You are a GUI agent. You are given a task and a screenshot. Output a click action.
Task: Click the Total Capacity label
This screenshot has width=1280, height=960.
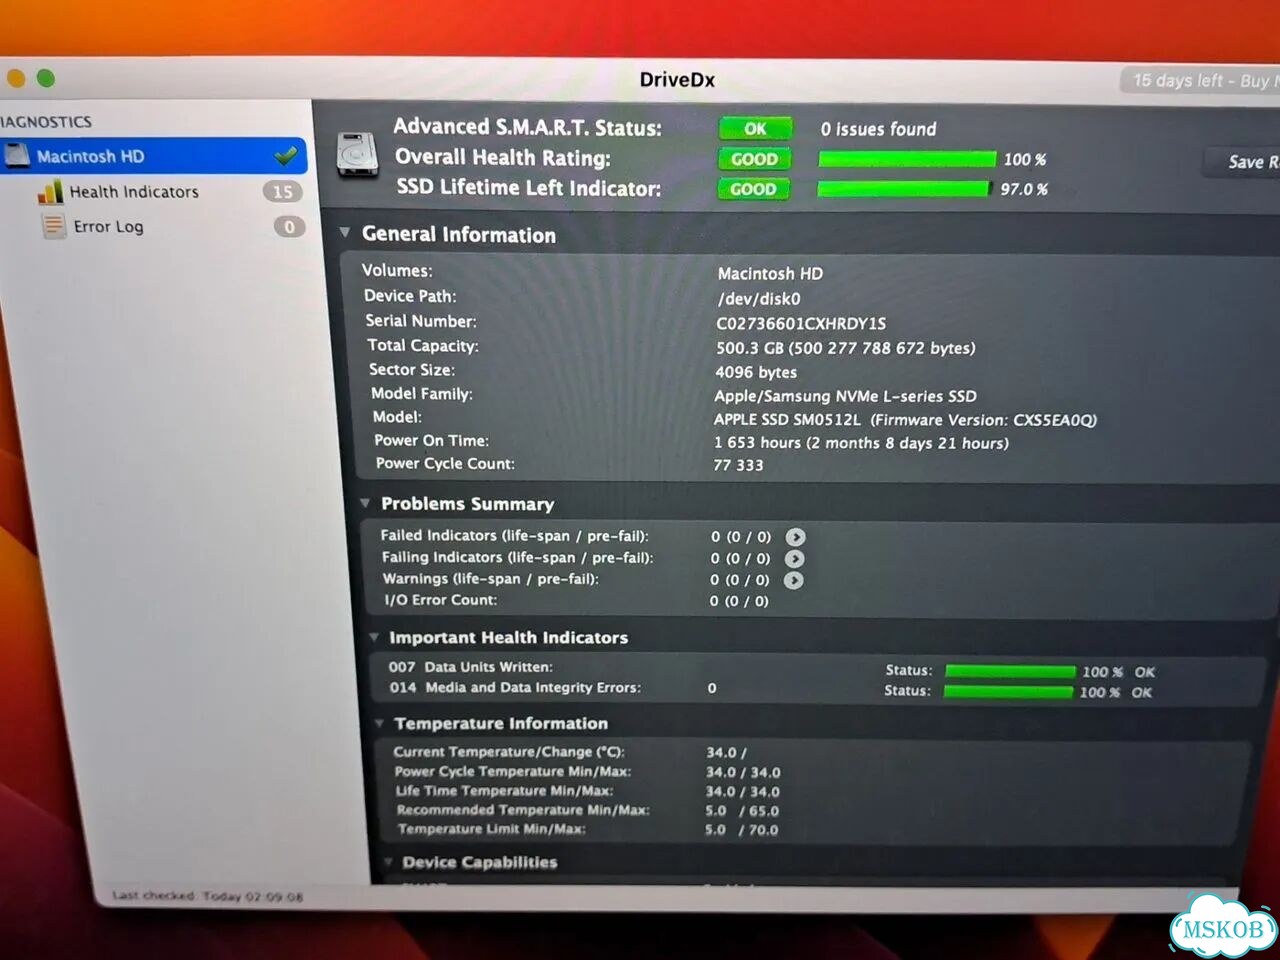point(422,345)
